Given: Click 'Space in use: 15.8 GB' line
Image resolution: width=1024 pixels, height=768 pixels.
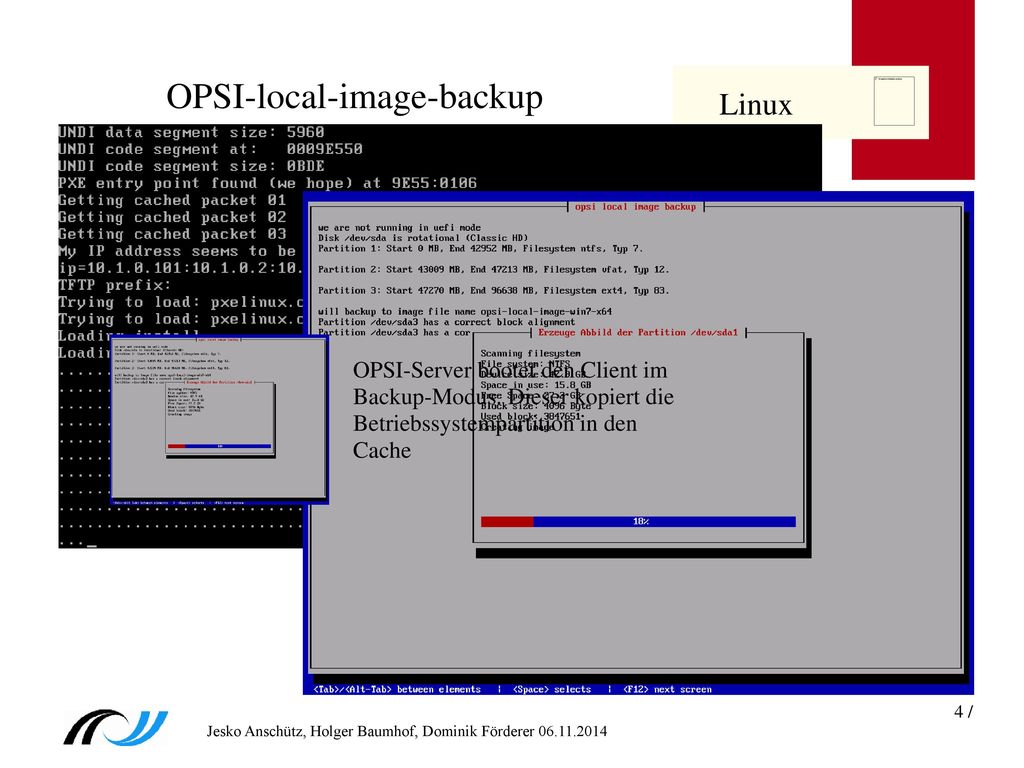Looking at the screenshot, I should click(x=536, y=385).
